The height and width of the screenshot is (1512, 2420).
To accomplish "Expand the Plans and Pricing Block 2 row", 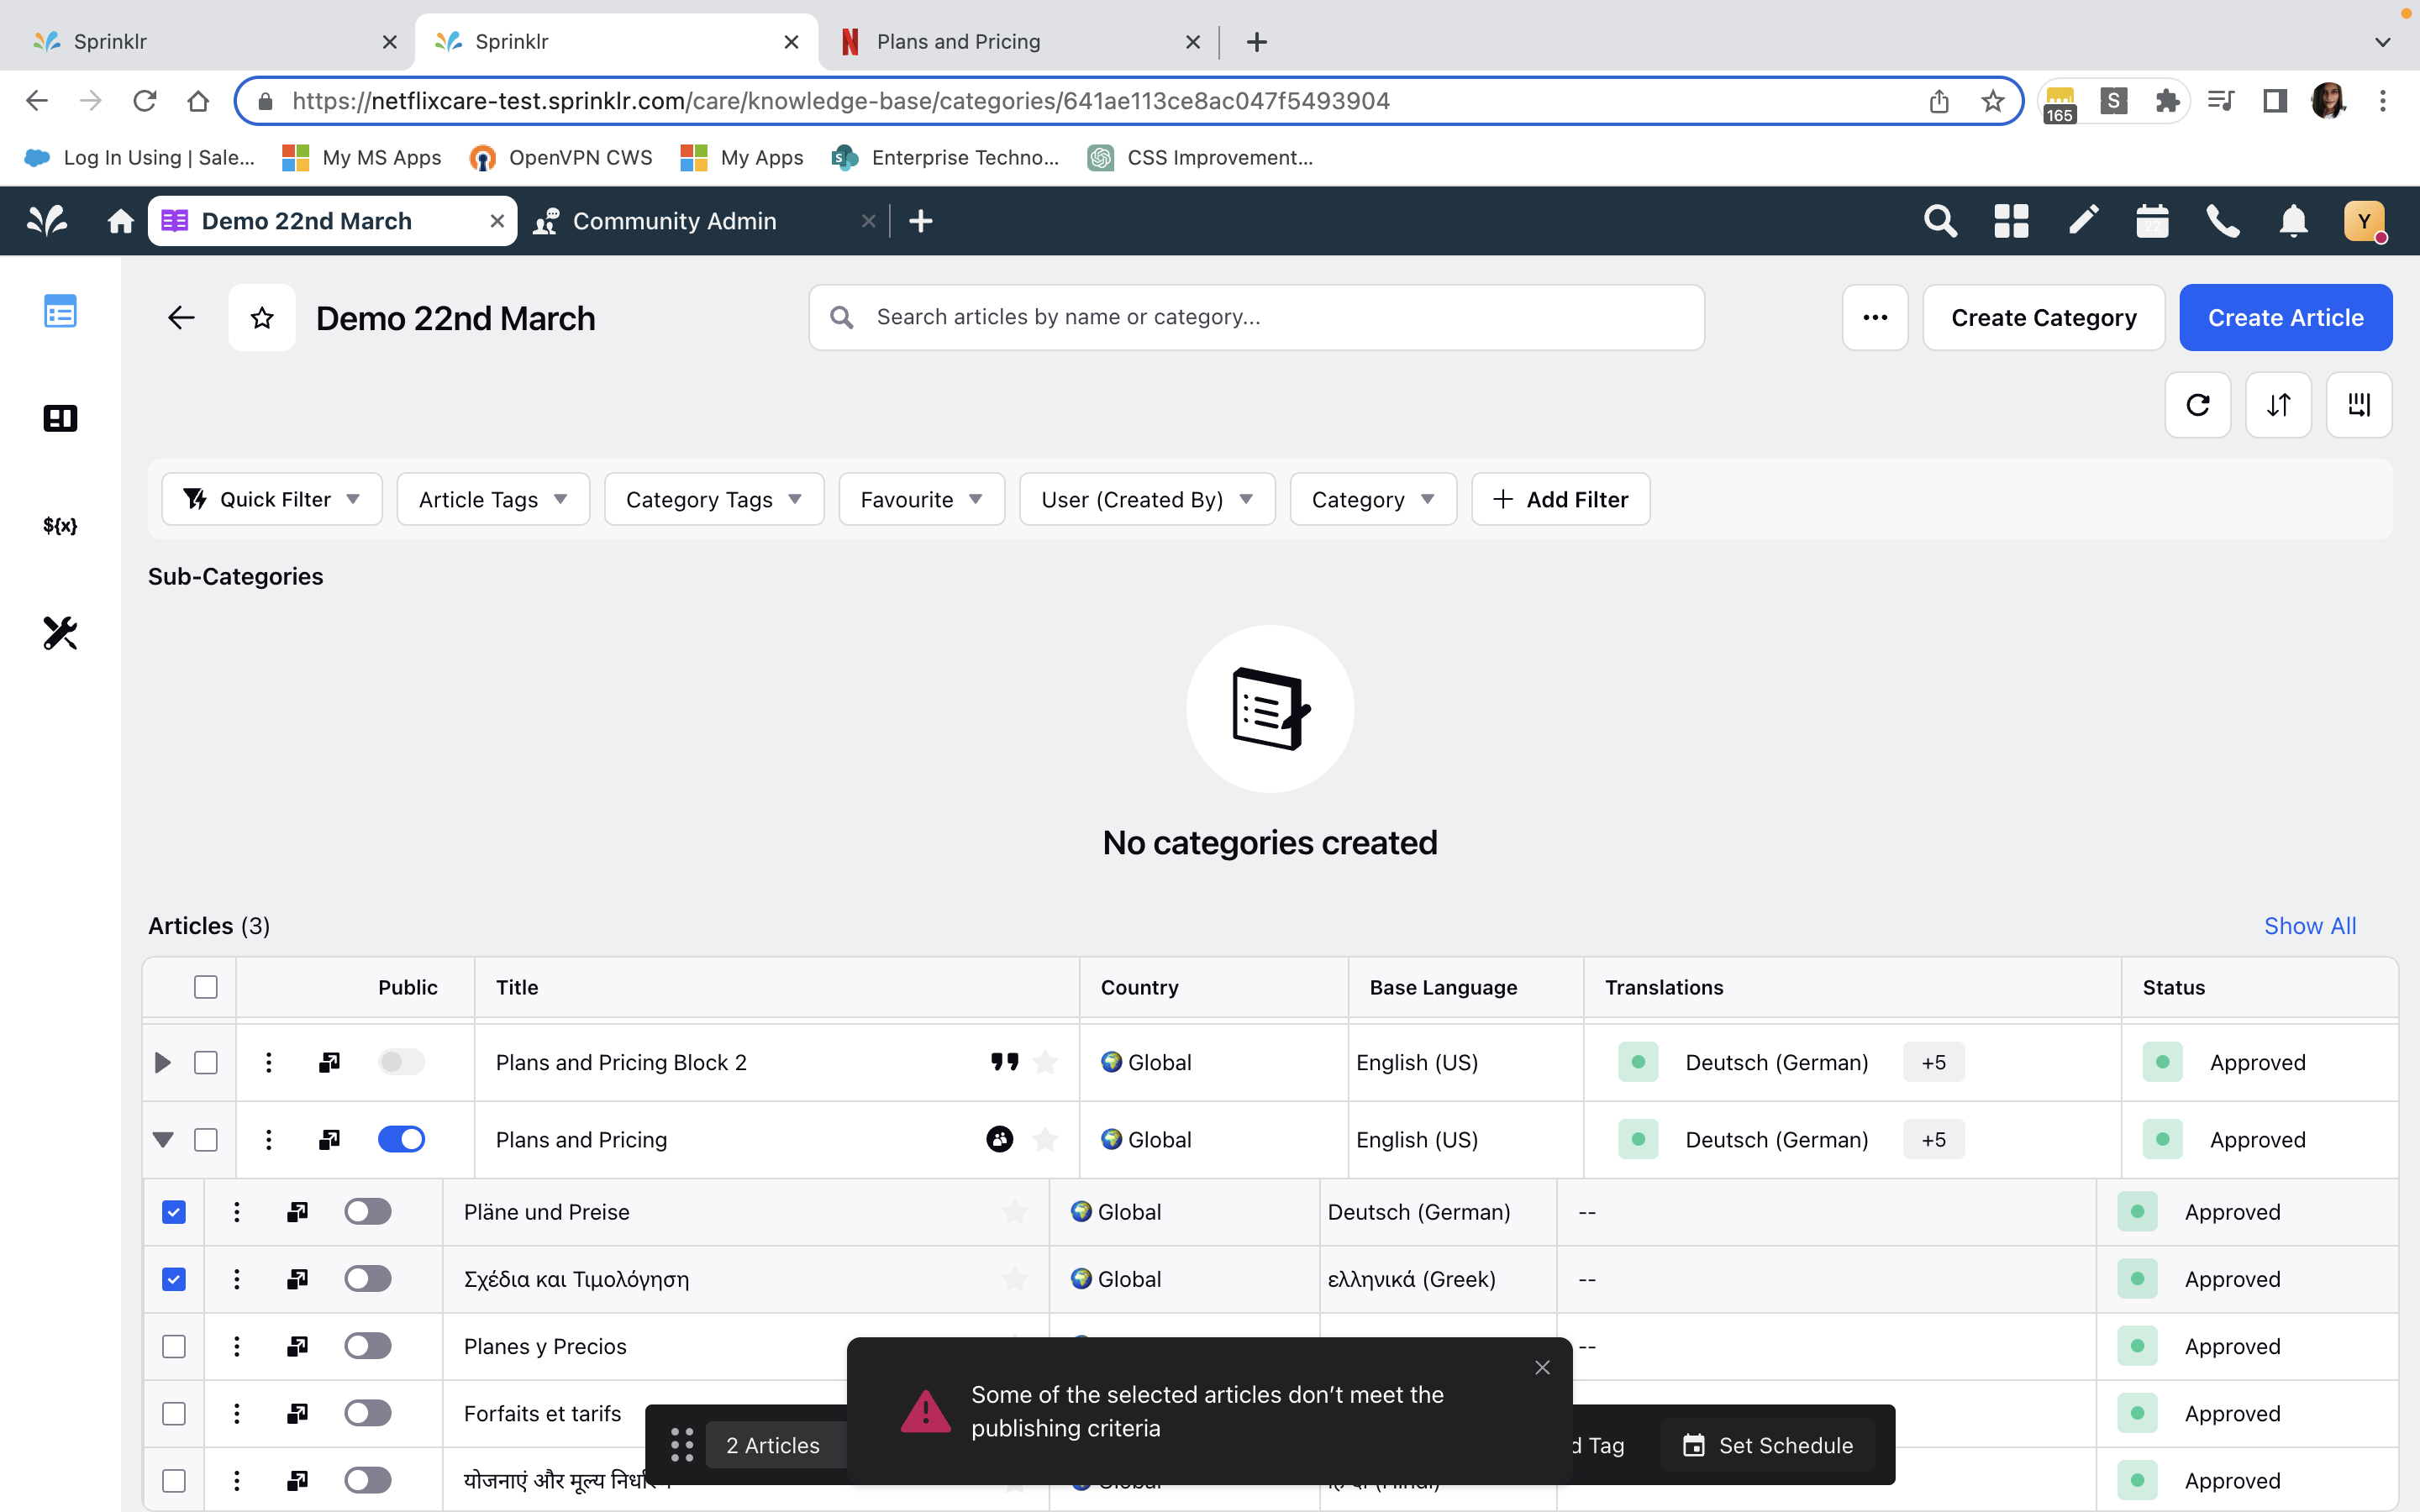I will tap(163, 1062).
